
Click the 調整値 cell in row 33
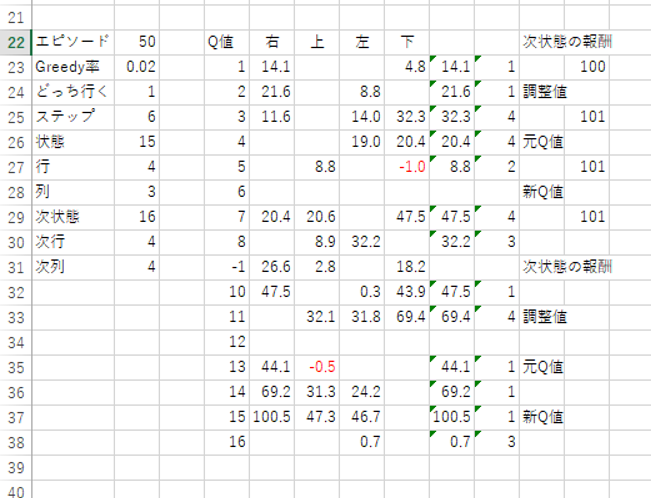coord(542,317)
